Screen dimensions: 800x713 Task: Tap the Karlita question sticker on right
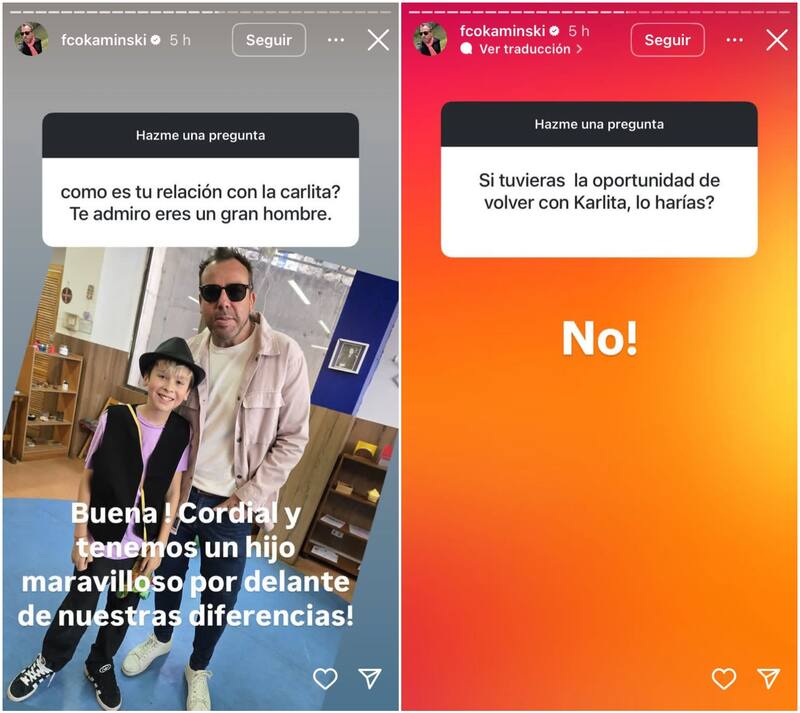[599, 180]
